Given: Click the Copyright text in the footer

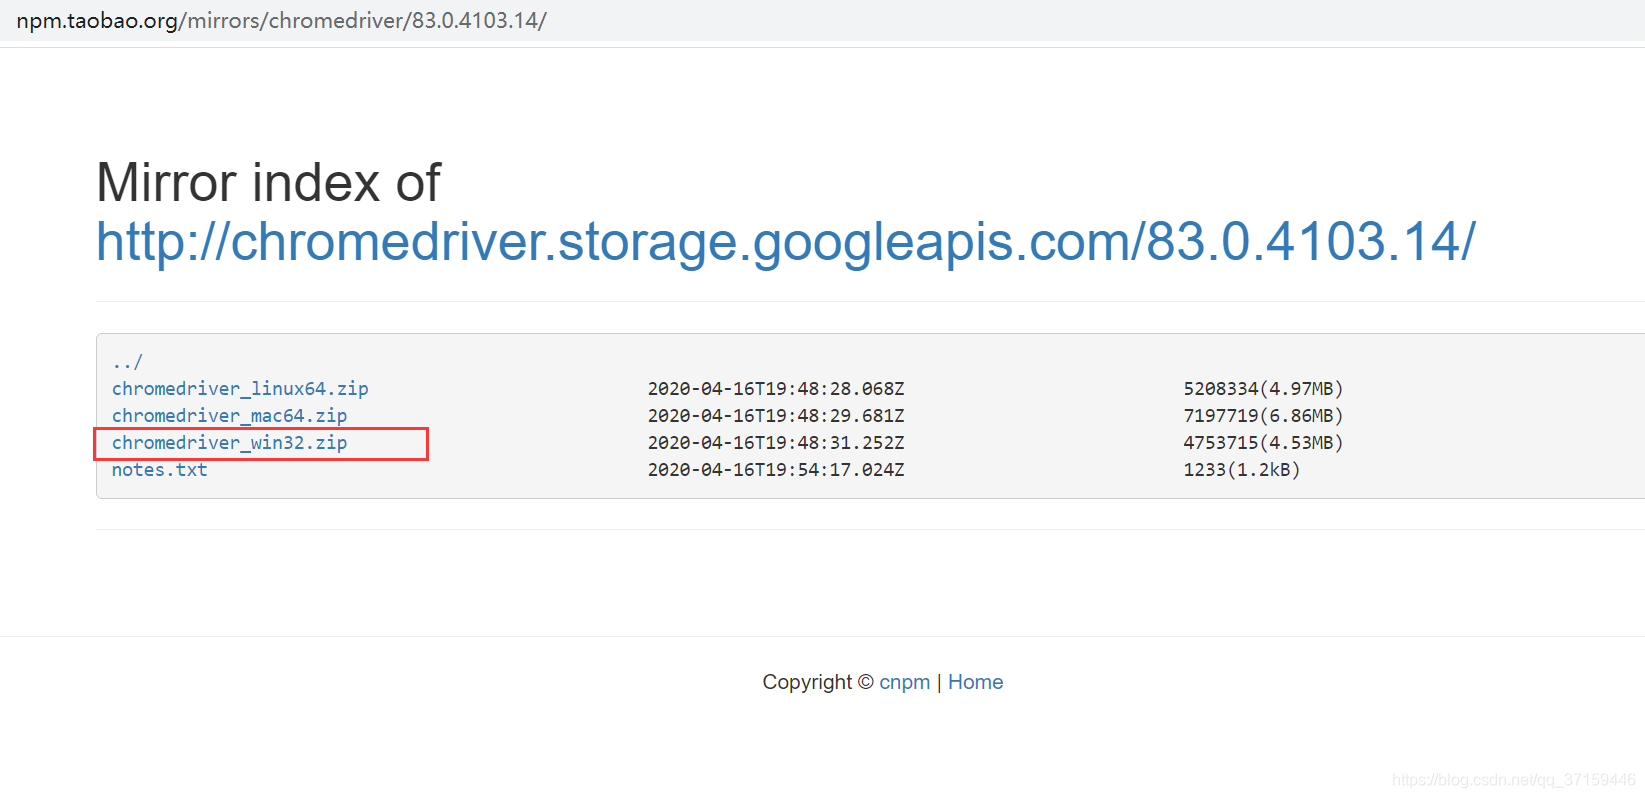Looking at the screenshot, I should click(x=811, y=681).
